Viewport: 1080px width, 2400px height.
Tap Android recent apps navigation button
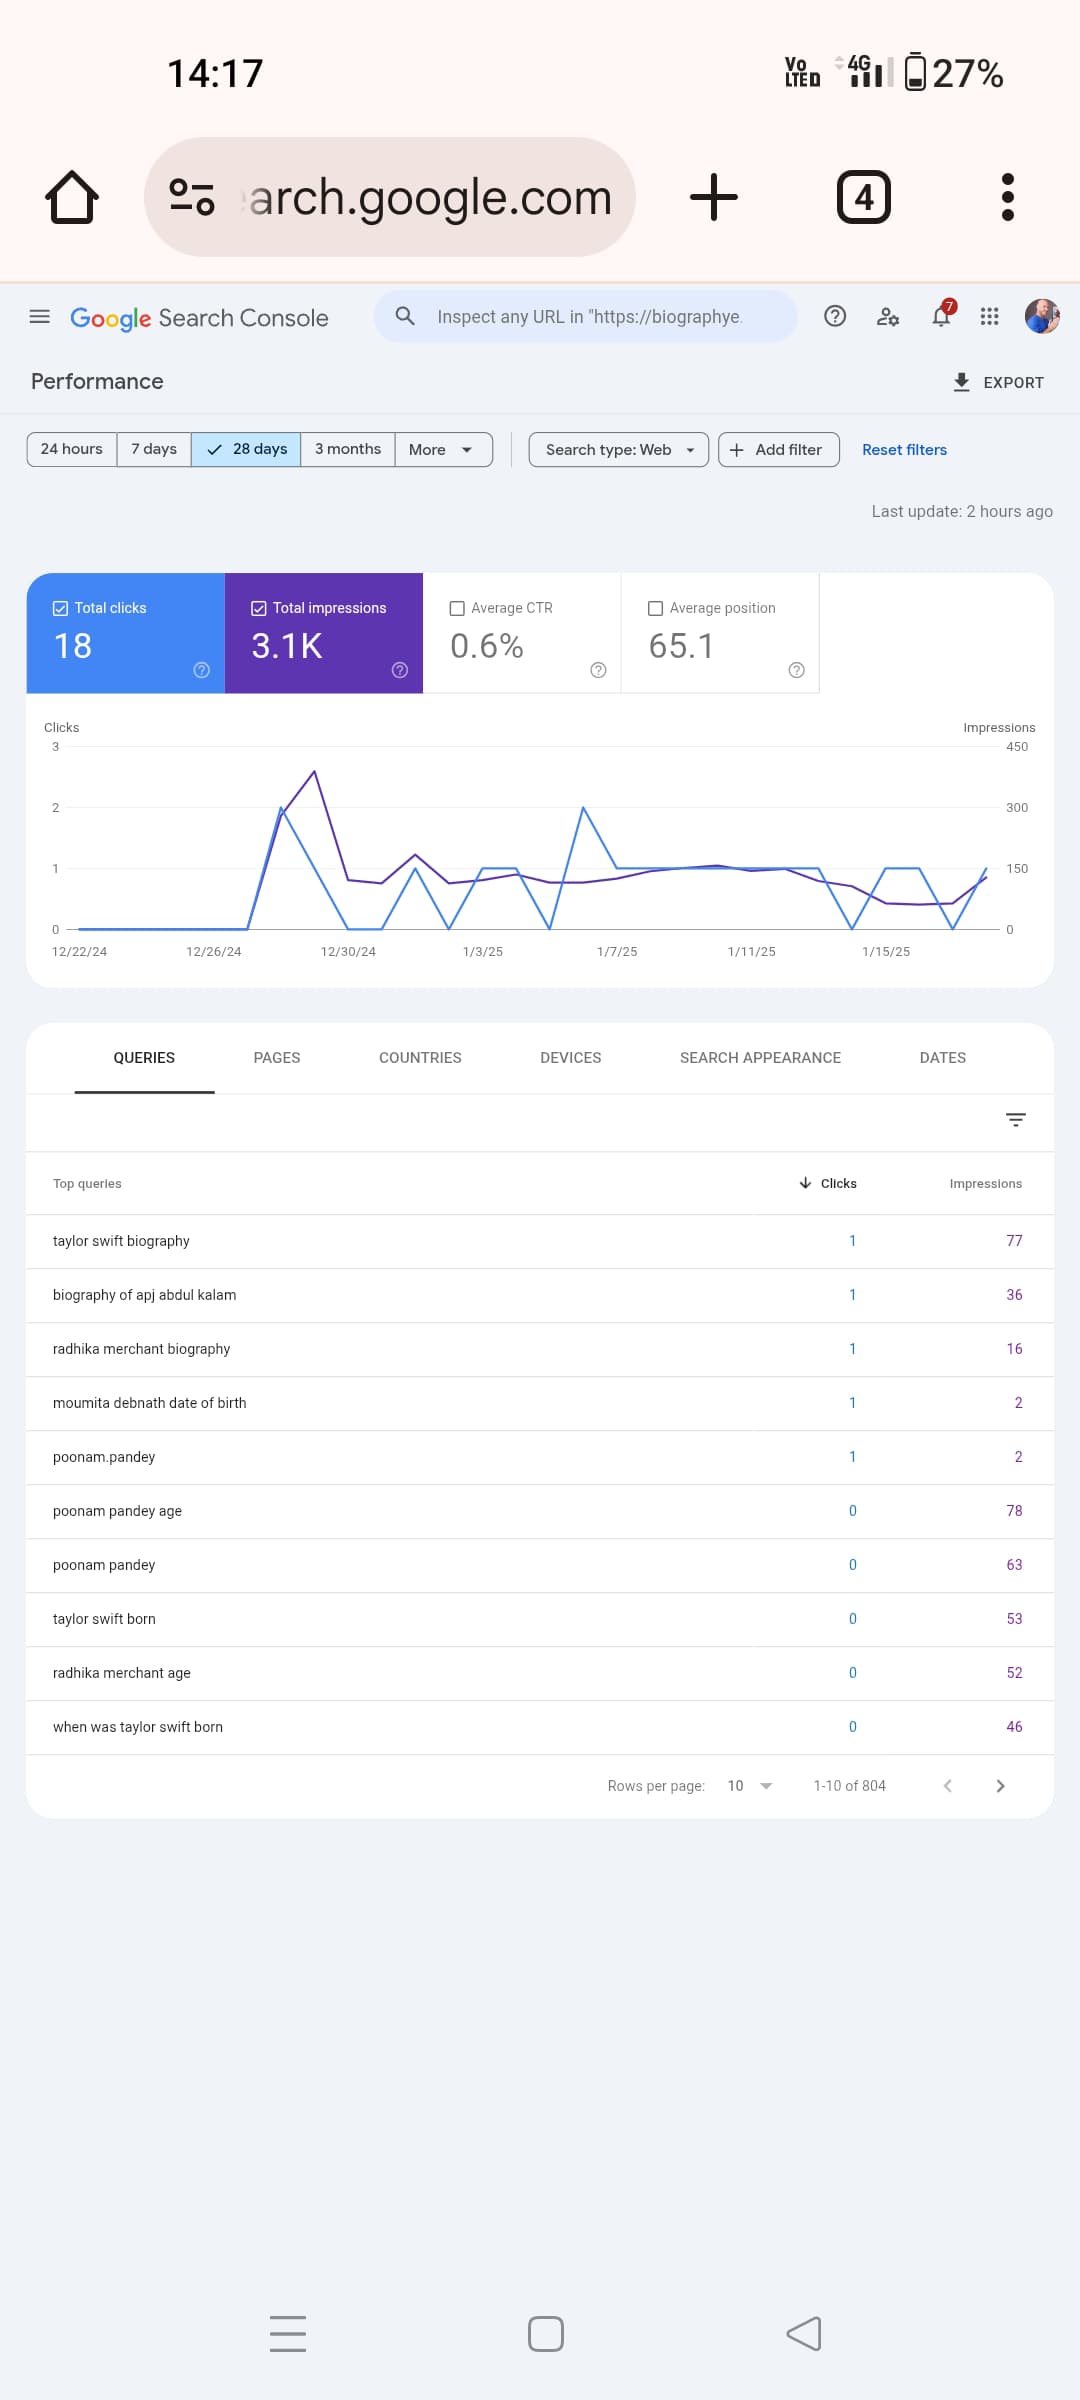click(x=288, y=2333)
